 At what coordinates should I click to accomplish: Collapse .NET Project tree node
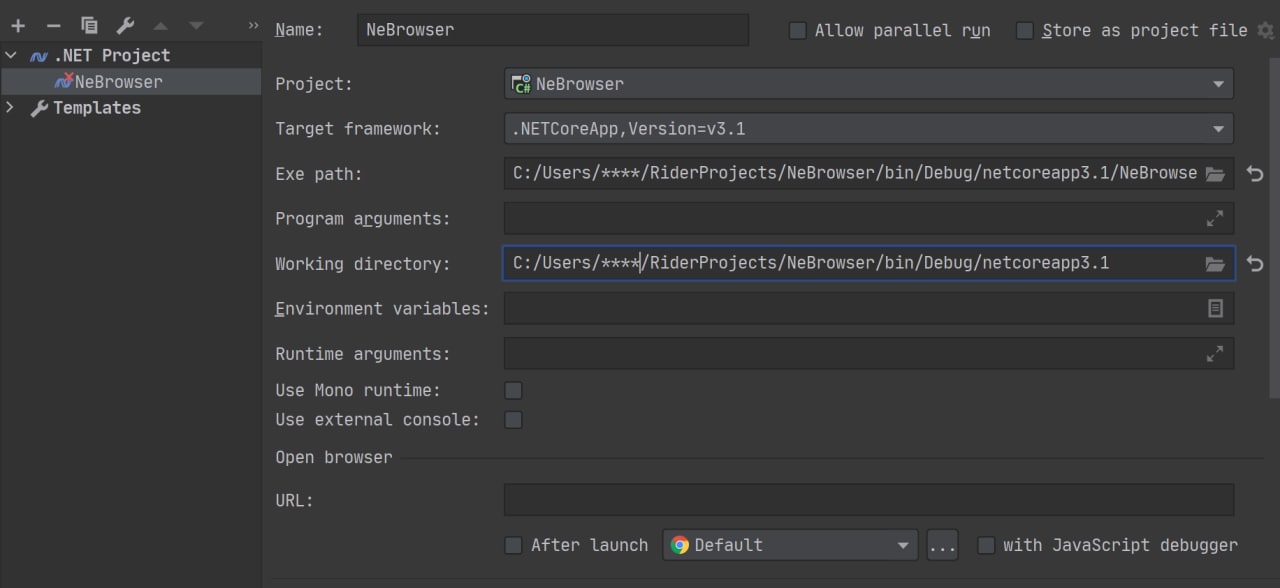pyautogui.click(x=11, y=55)
